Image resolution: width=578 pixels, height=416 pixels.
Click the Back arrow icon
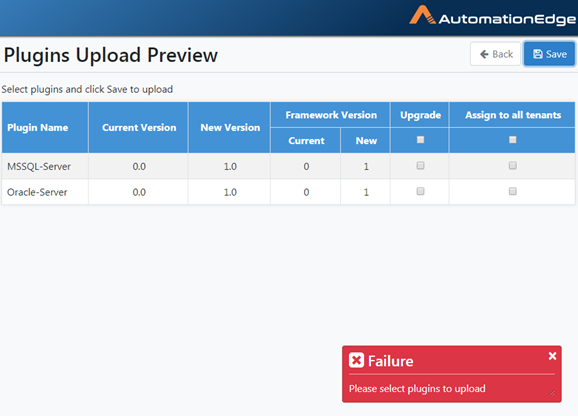click(x=484, y=54)
